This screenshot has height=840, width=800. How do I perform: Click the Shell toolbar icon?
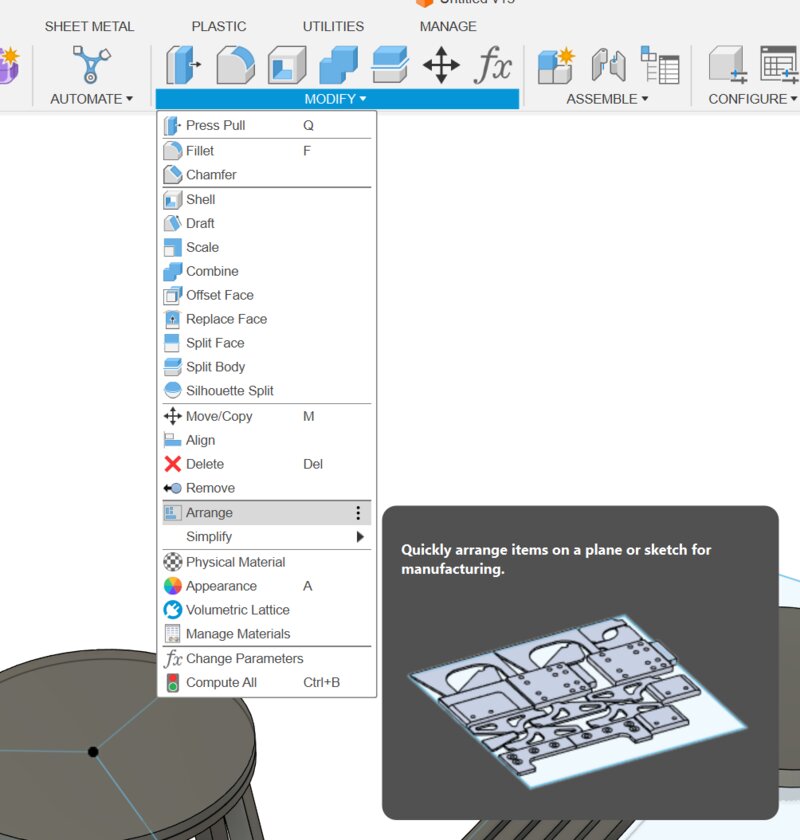(287, 65)
